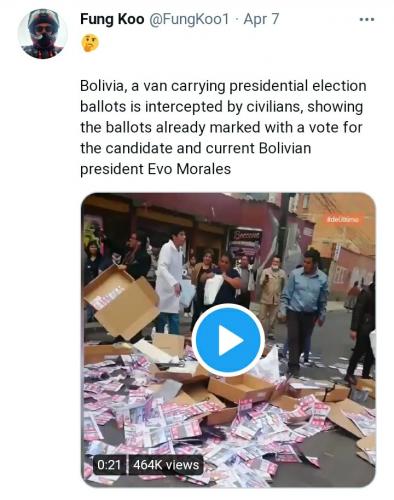
Task: Click the 464K views counter
Action: (x=166, y=464)
